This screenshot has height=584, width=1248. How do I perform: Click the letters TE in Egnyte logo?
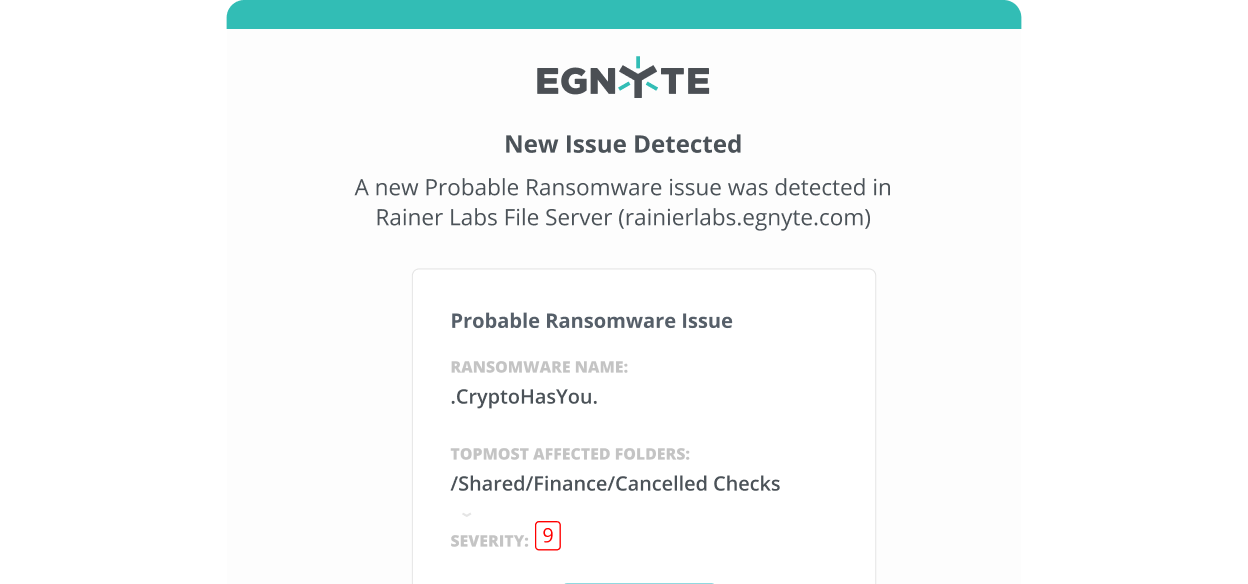[685, 81]
